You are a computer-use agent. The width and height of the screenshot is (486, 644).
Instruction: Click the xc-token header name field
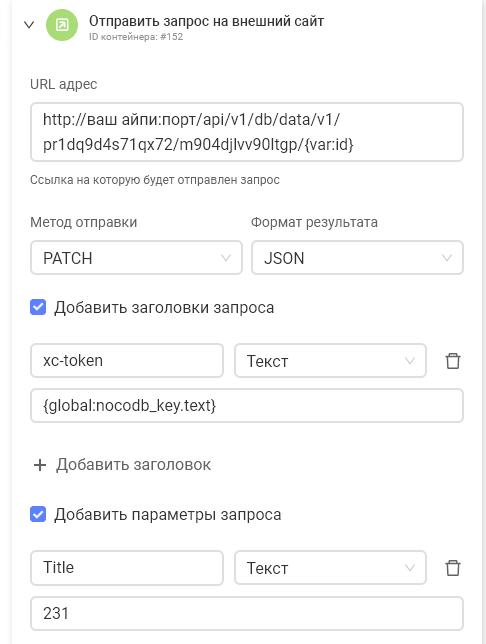click(x=127, y=361)
